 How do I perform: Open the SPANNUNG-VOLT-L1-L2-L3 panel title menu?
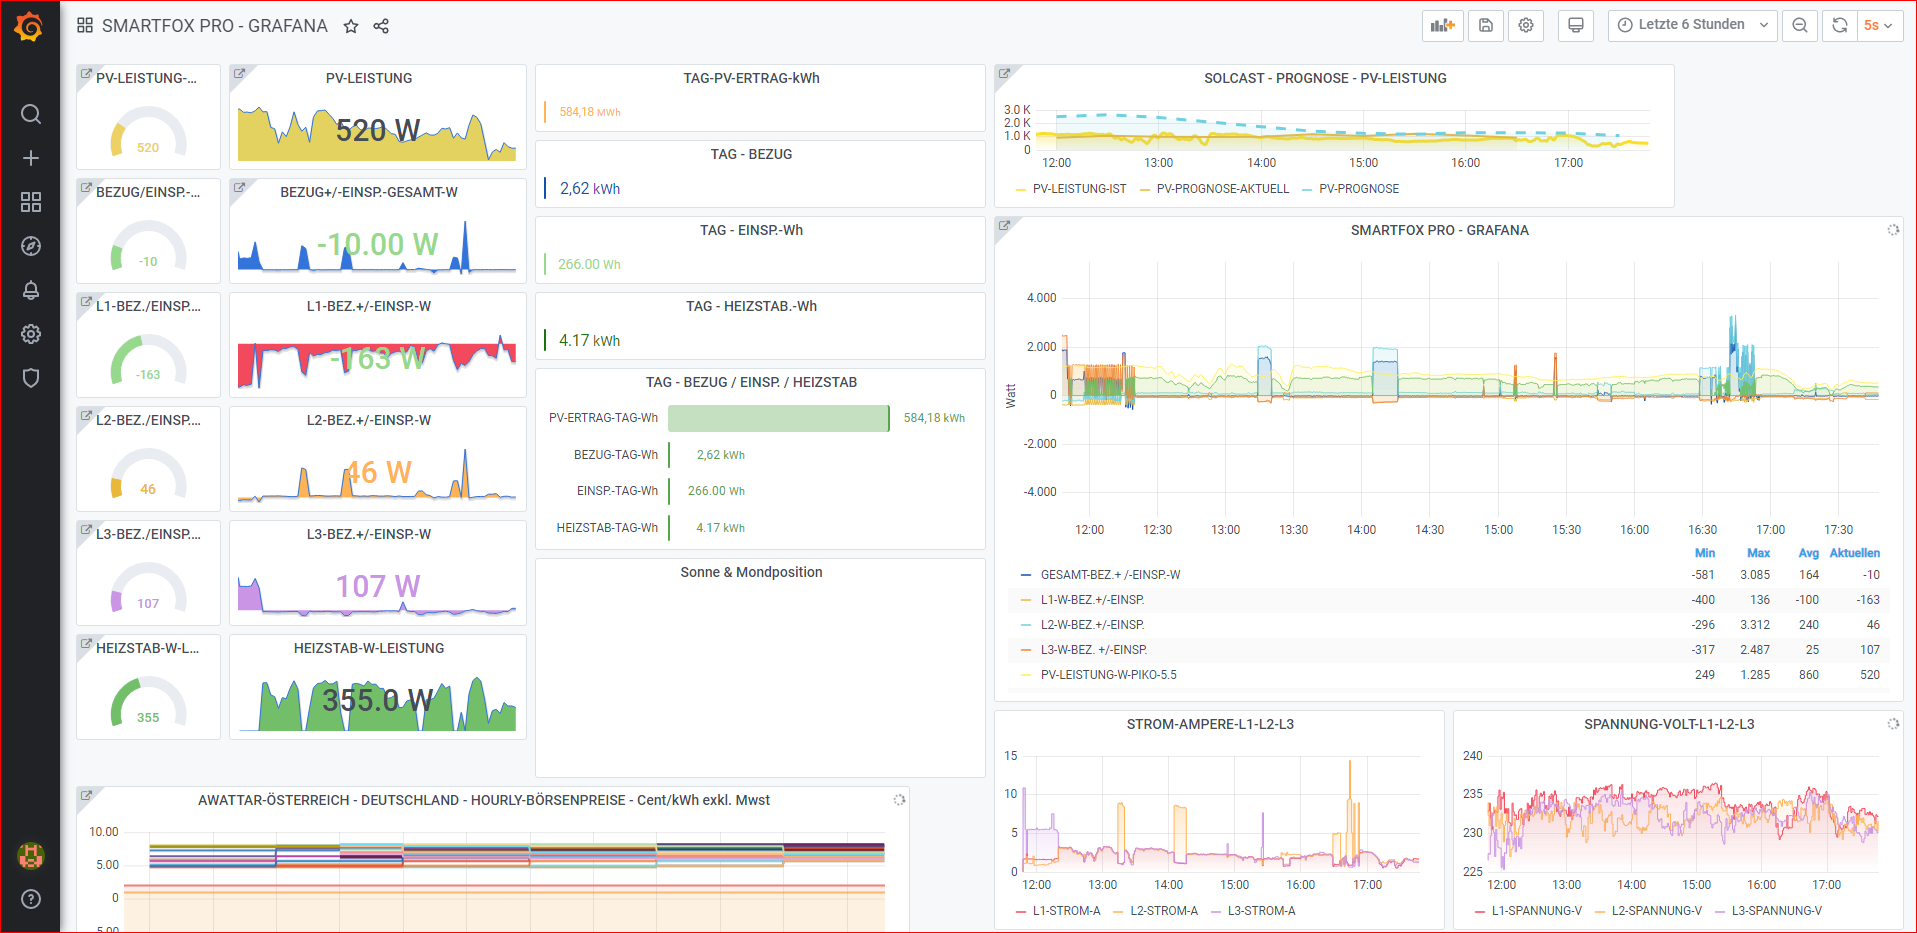point(1669,724)
